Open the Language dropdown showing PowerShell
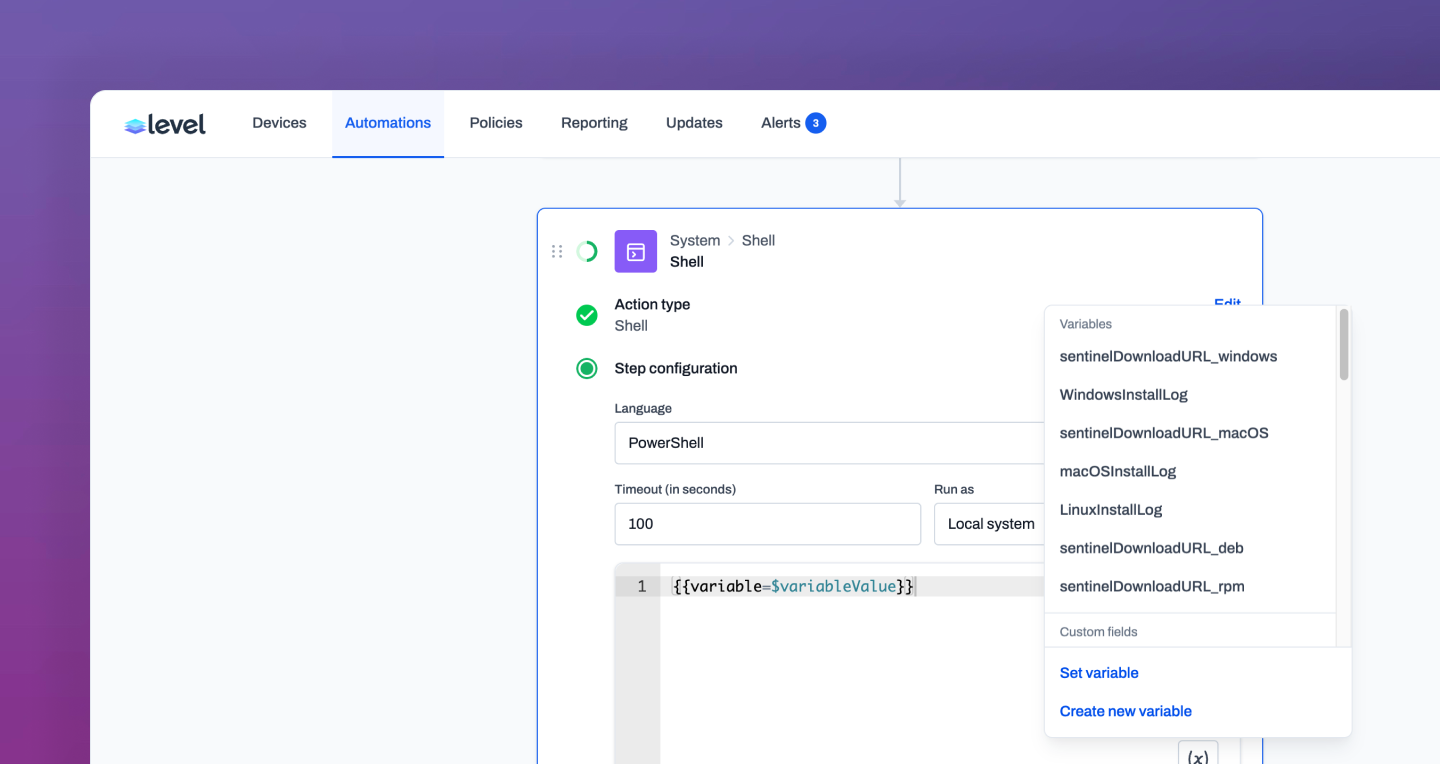1440x764 pixels. [x=830, y=443]
